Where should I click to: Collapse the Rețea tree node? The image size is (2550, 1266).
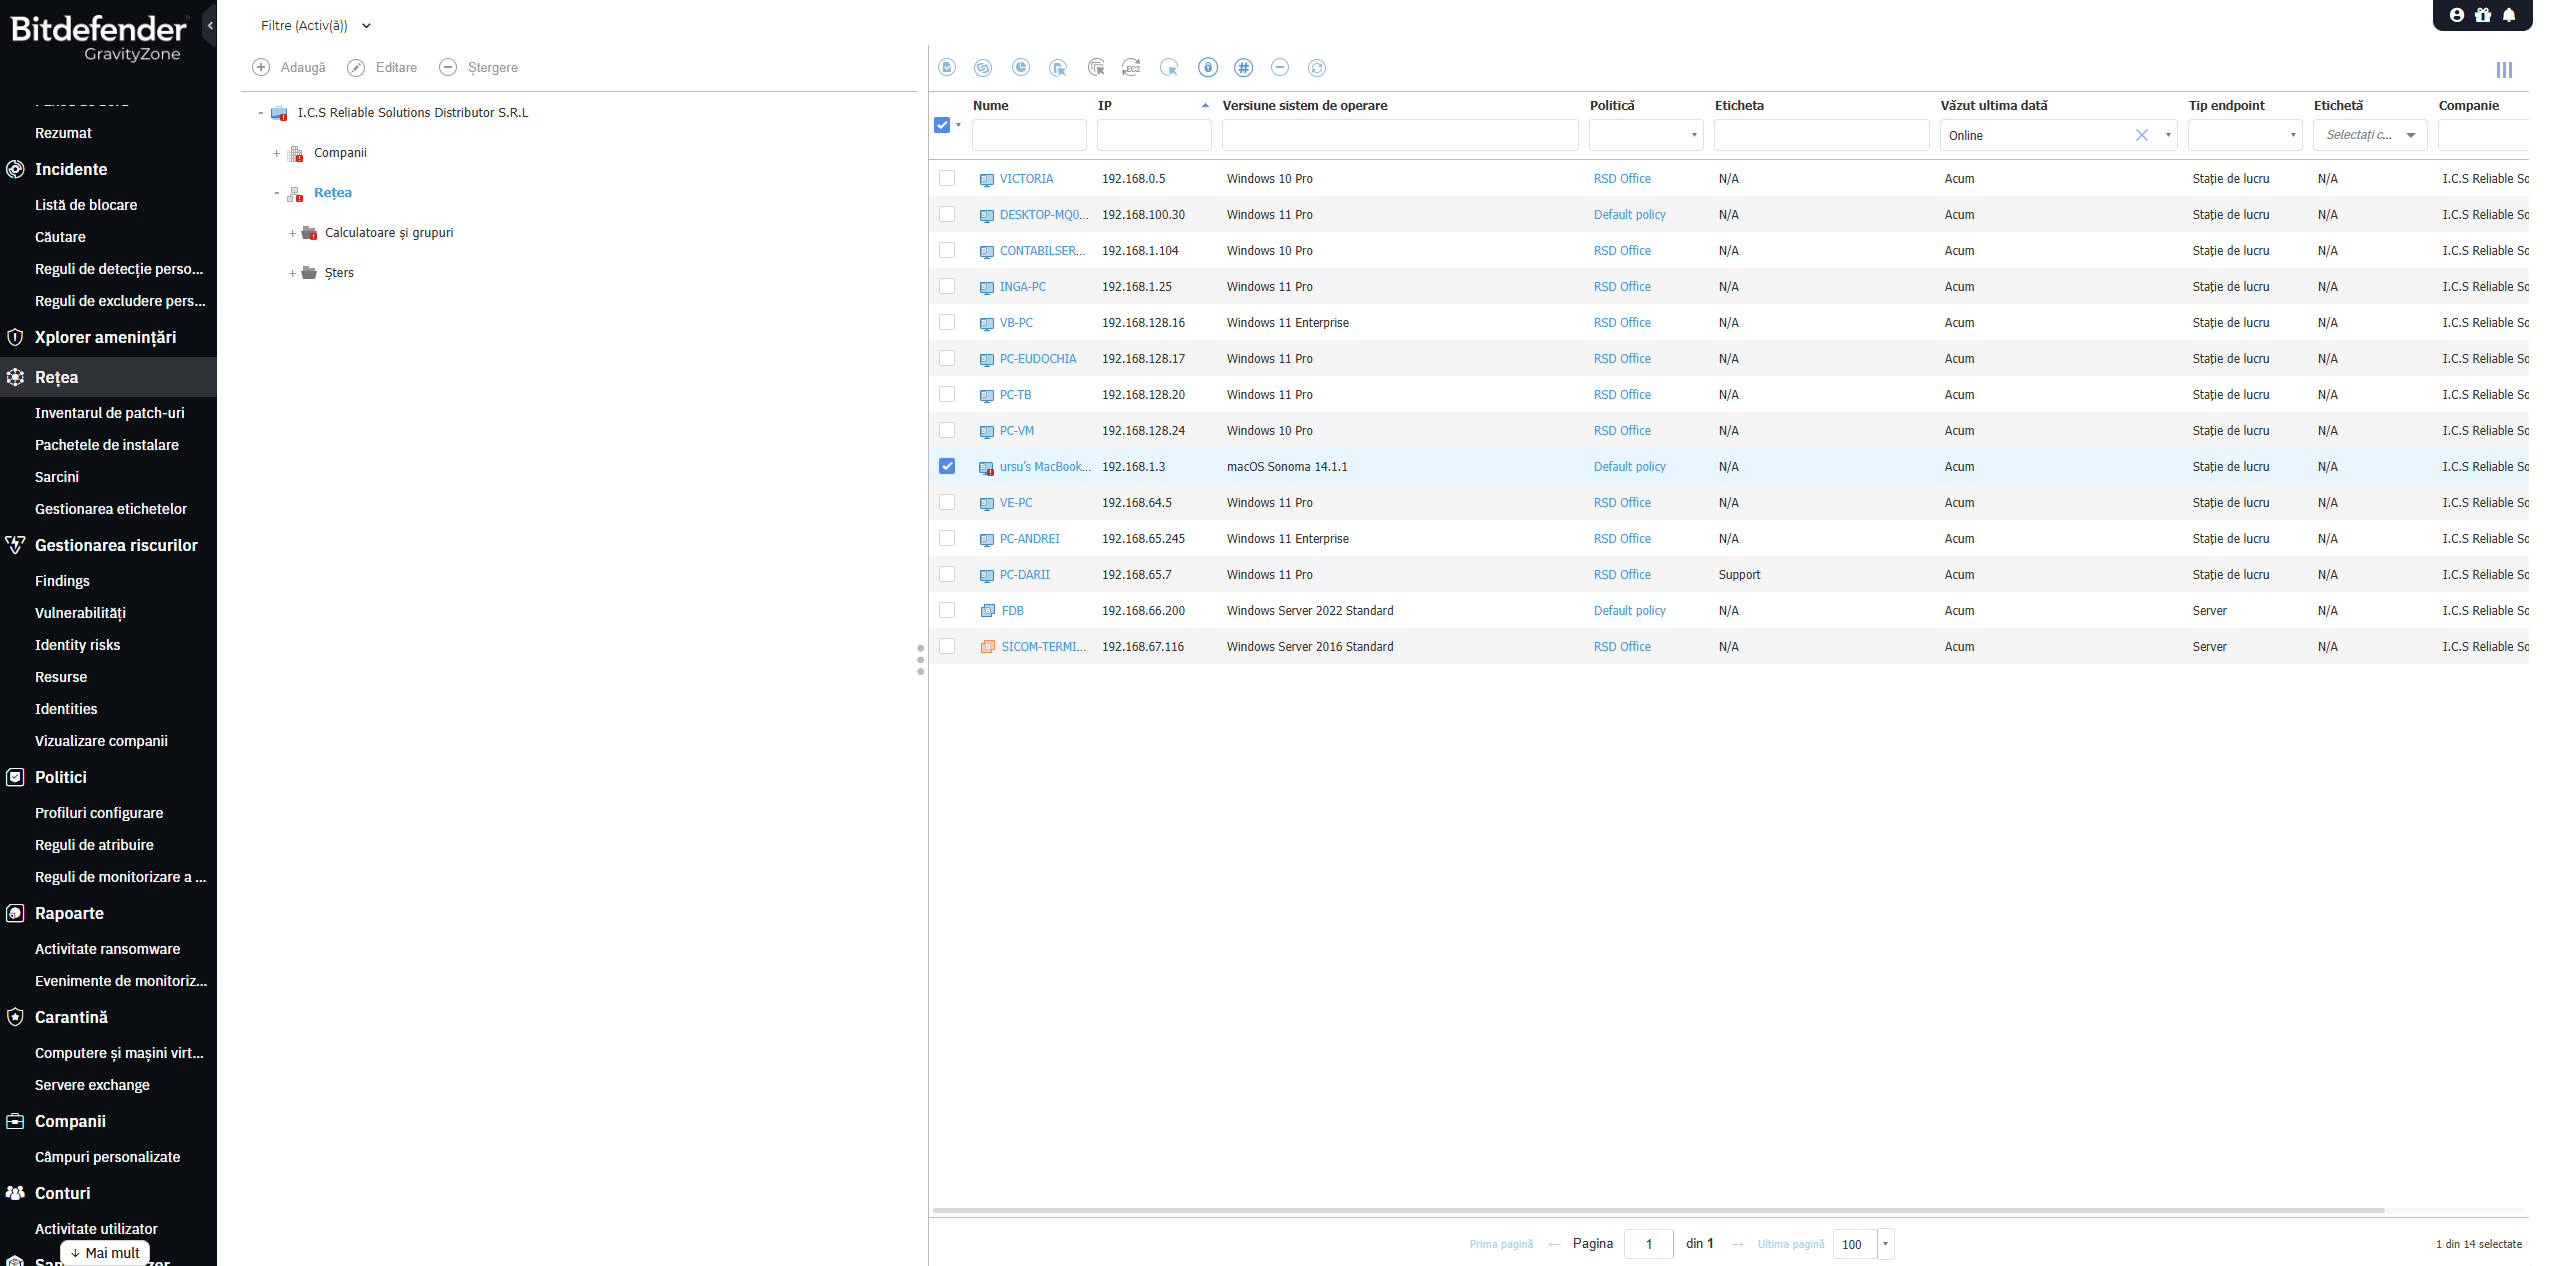tap(277, 193)
